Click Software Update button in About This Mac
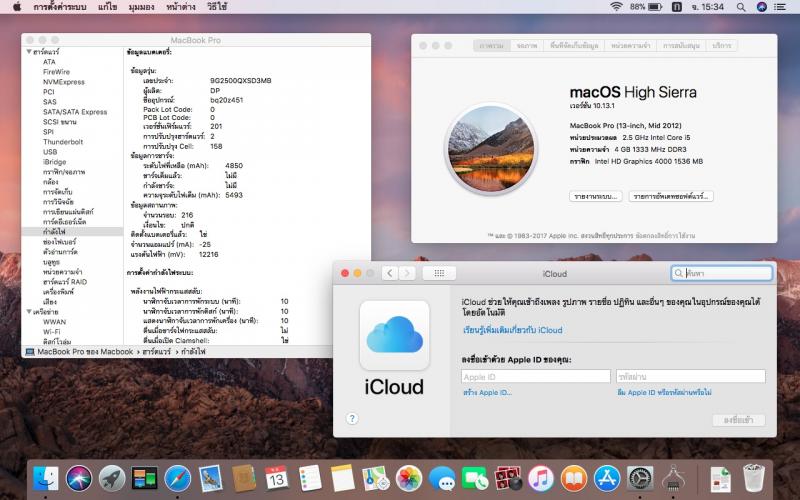 coord(671,196)
